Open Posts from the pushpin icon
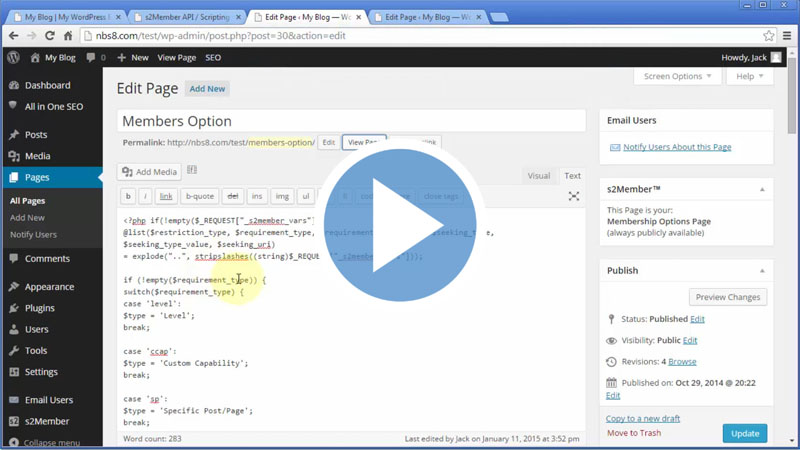800x450 pixels. [x=13, y=135]
